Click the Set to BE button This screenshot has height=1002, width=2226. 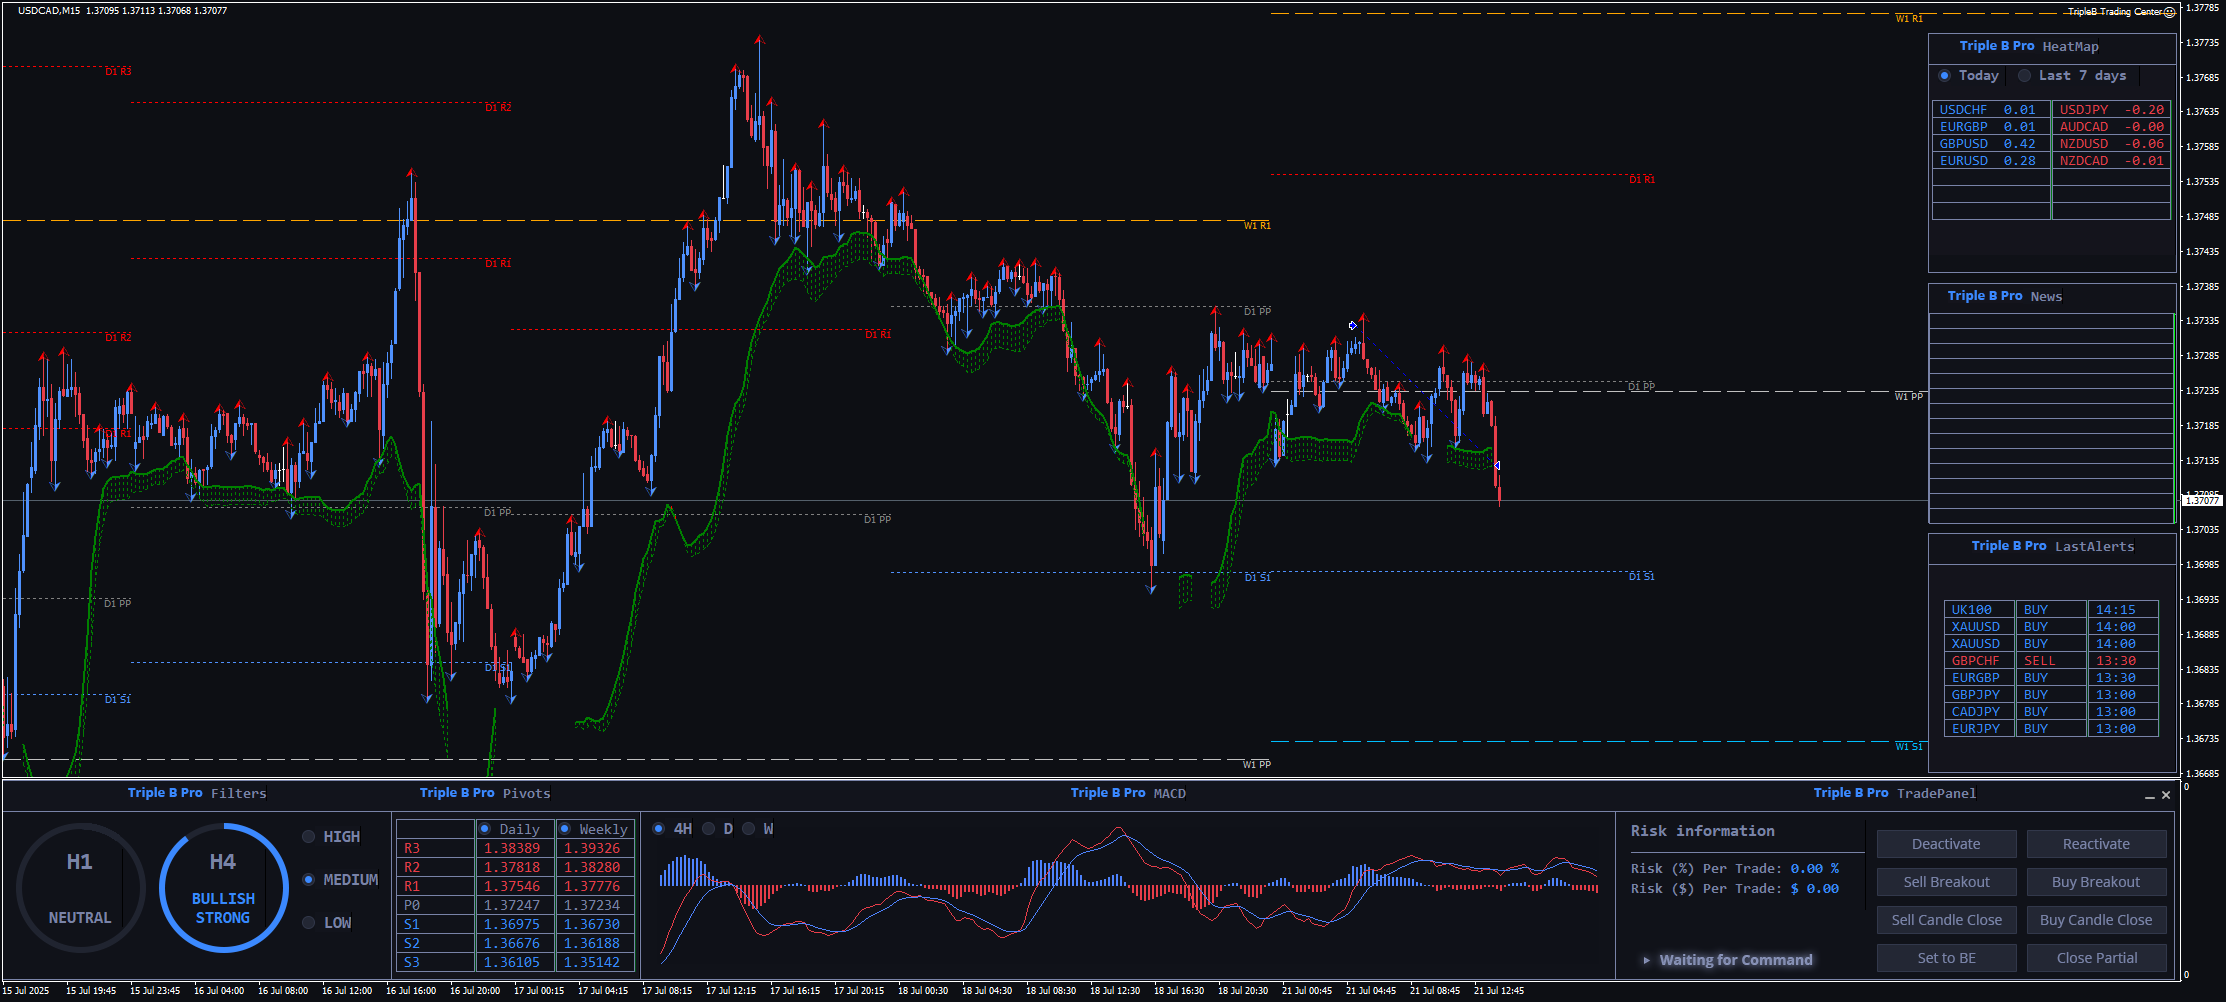click(1946, 958)
